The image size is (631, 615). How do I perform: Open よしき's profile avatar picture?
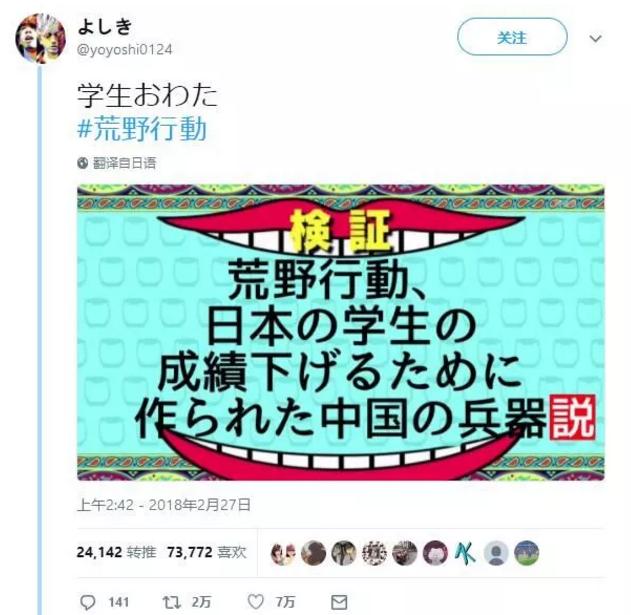point(40,39)
